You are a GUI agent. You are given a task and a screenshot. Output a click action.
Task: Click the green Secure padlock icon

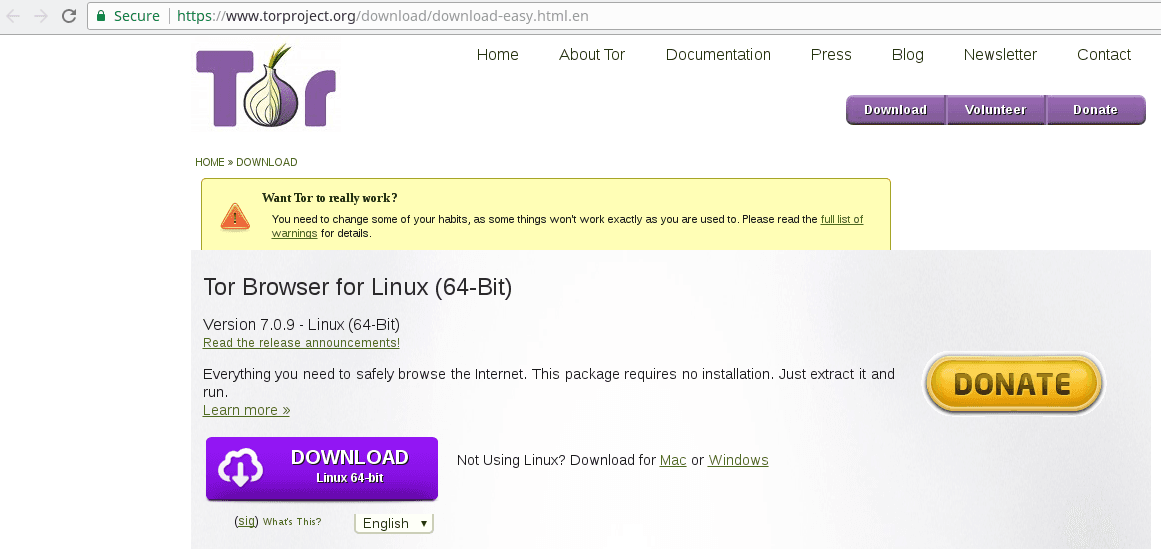pyautogui.click(x=101, y=16)
